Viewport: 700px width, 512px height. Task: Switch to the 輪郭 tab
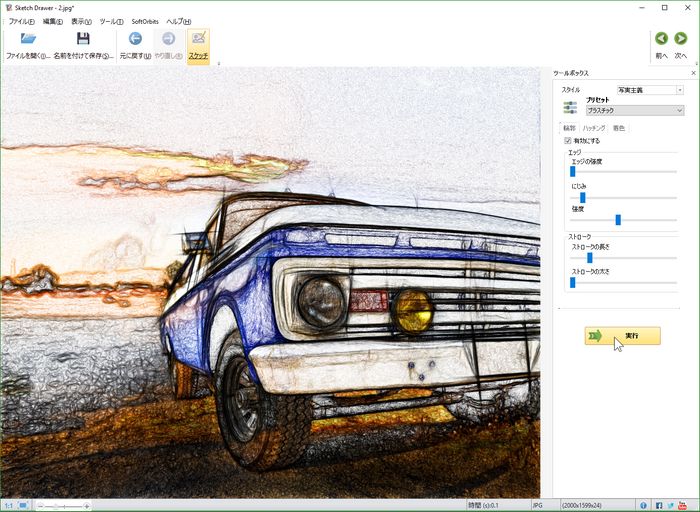tap(569, 128)
